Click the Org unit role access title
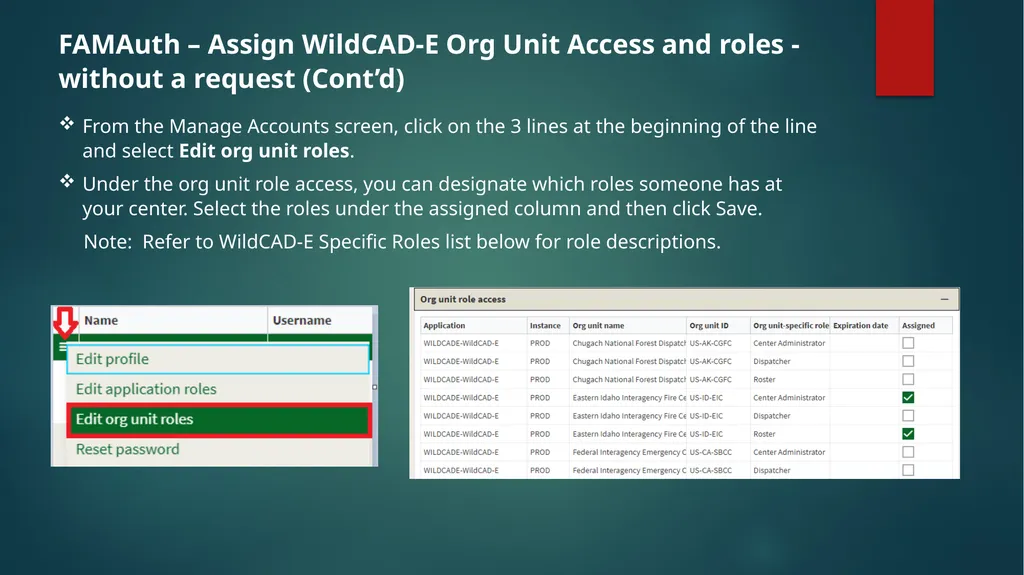Image resolution: width=1024 pixels, height=575 pixels. pyautogui.click(x=462, y=299)
